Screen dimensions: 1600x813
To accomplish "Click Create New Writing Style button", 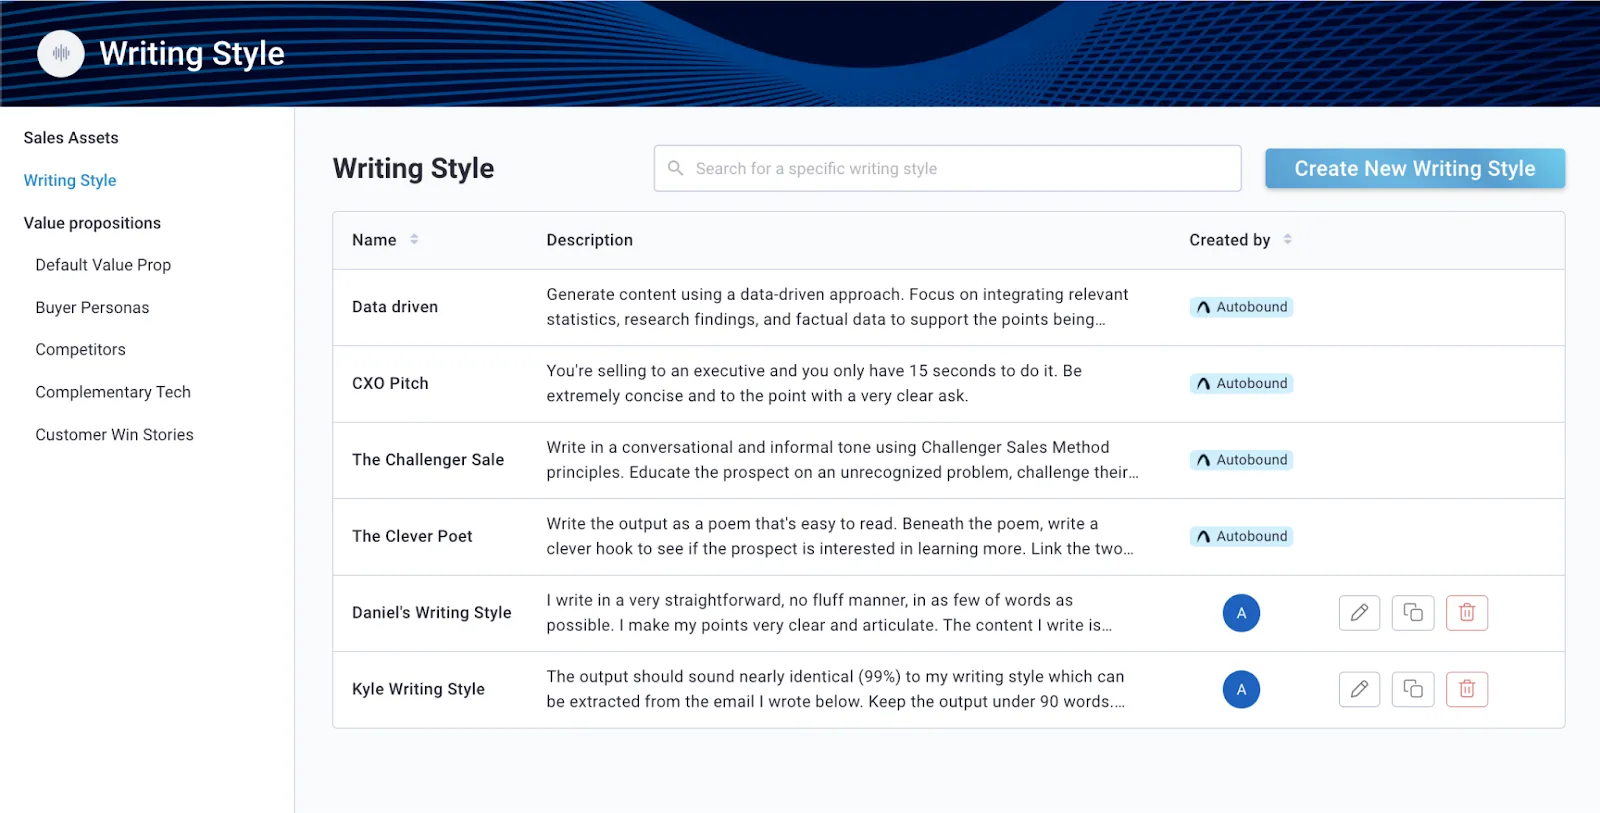I will click(1414, 168).
